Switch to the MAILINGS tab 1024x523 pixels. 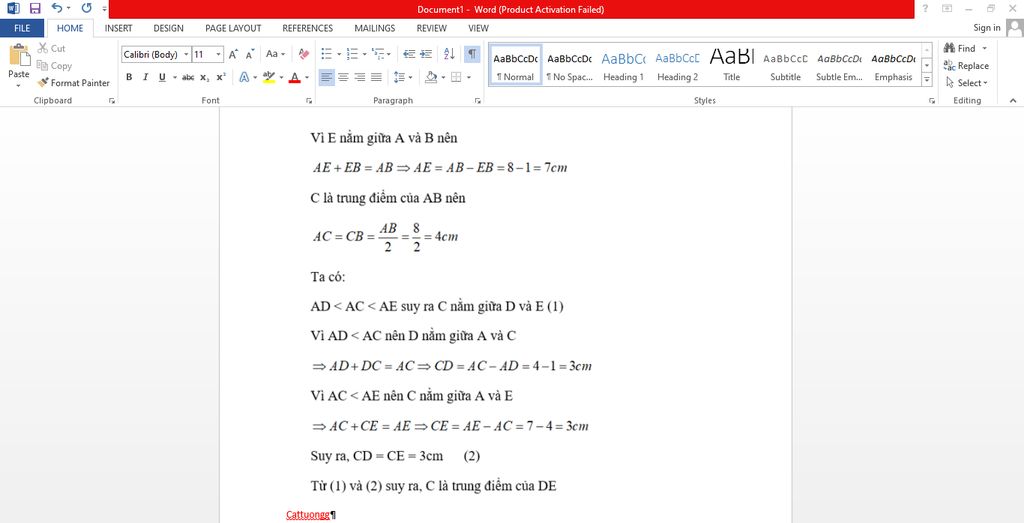pos(375,28)
